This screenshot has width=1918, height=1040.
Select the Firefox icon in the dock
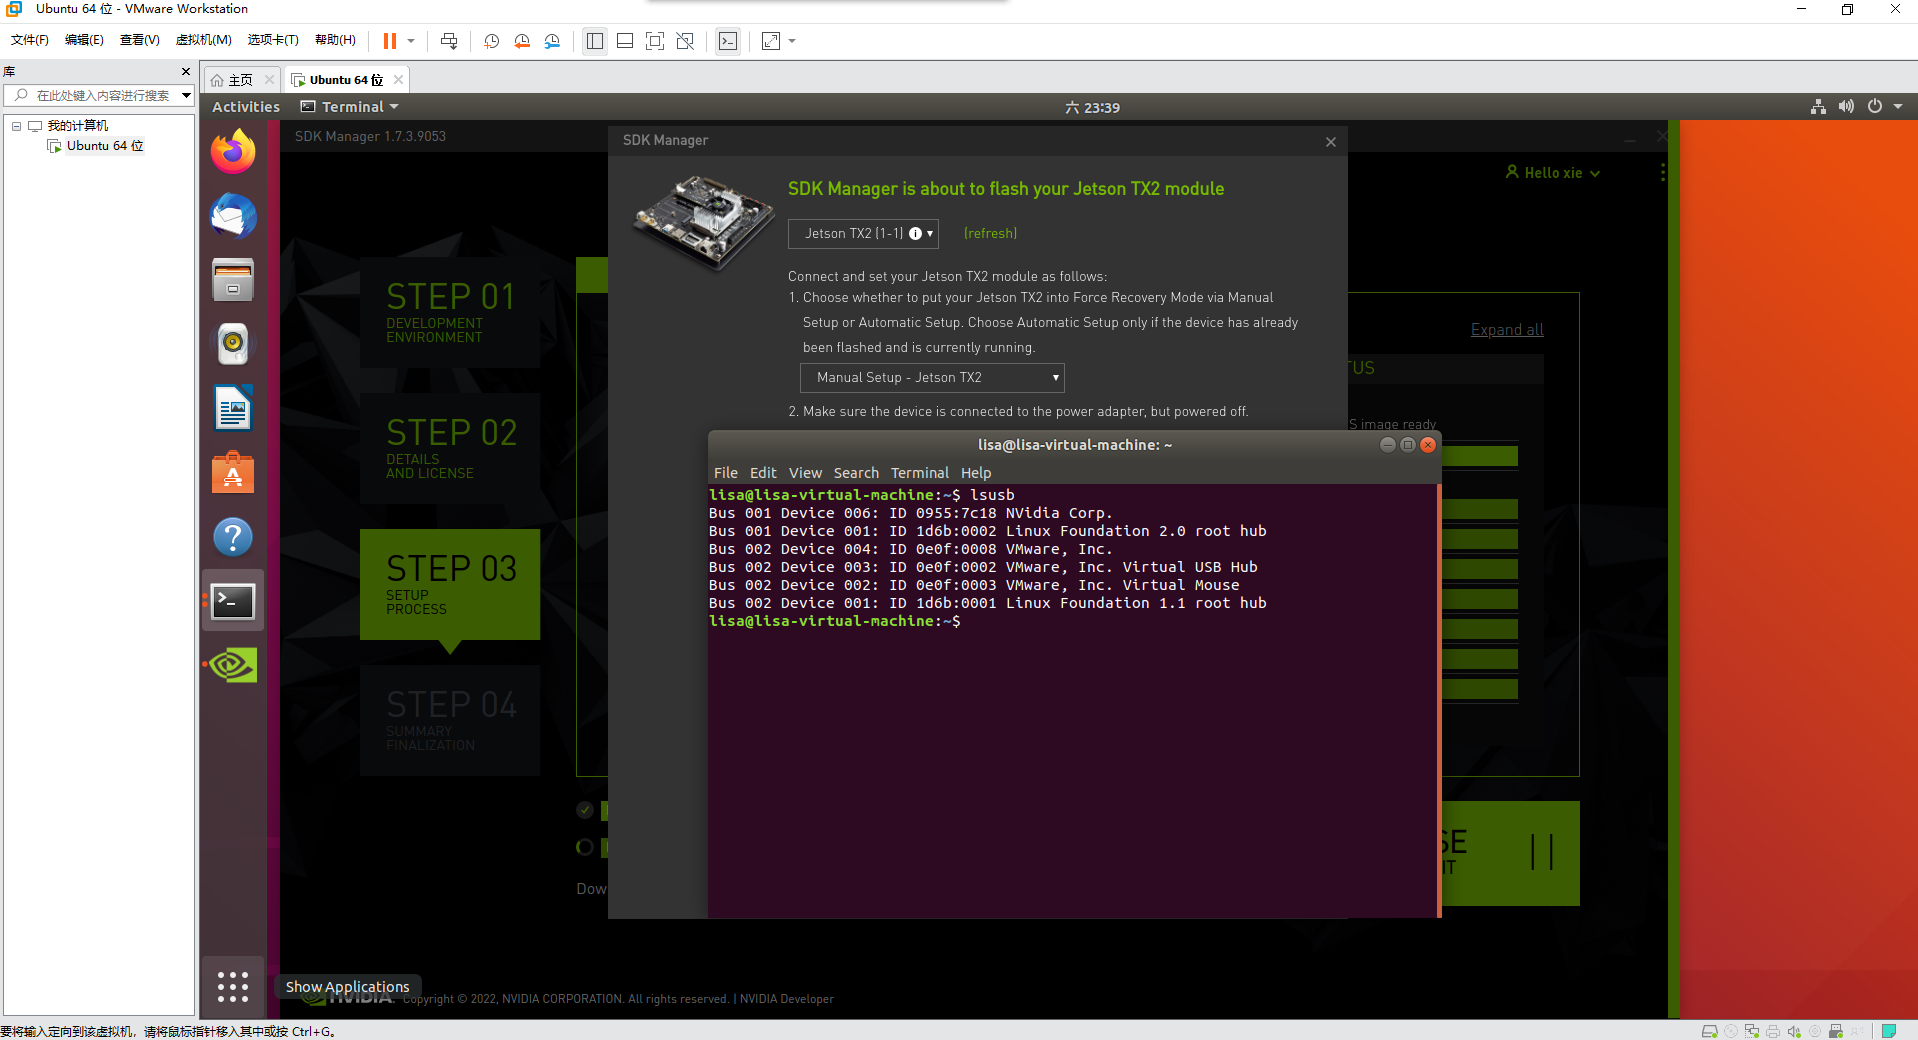click(232, 151)
